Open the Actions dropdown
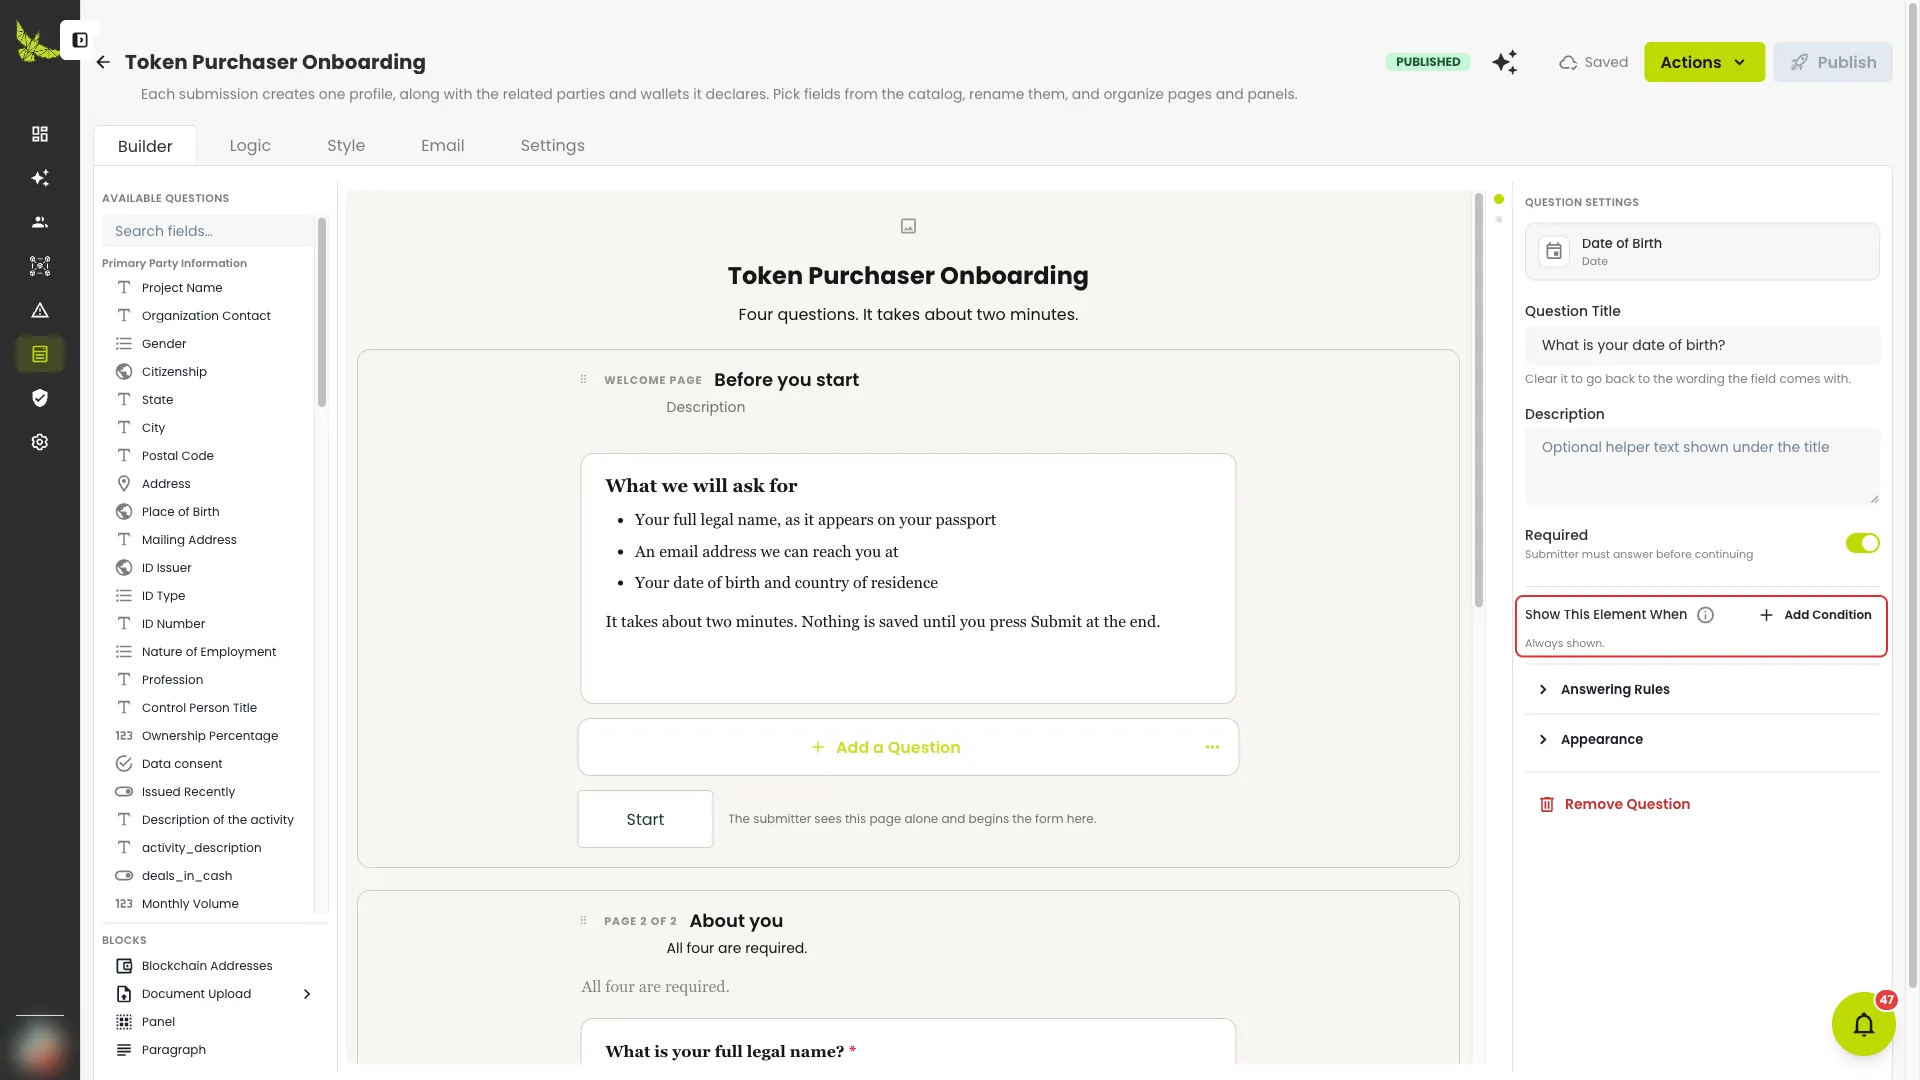This screenshot has width=1920, height=1080. coord(1704,62)
